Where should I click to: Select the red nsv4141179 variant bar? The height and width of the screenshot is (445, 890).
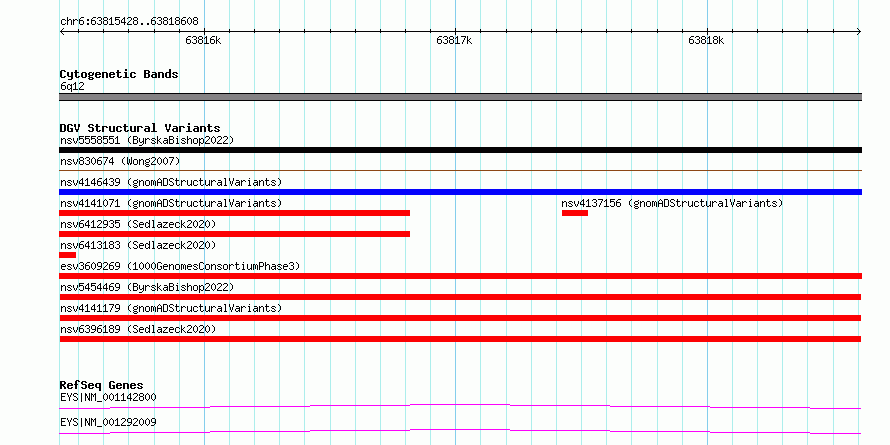pos(460,318)
